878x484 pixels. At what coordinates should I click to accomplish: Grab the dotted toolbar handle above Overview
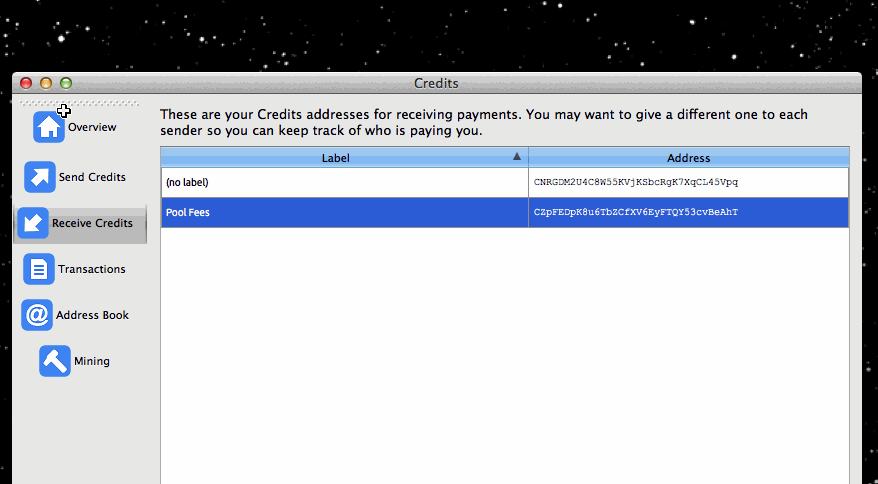78,103
